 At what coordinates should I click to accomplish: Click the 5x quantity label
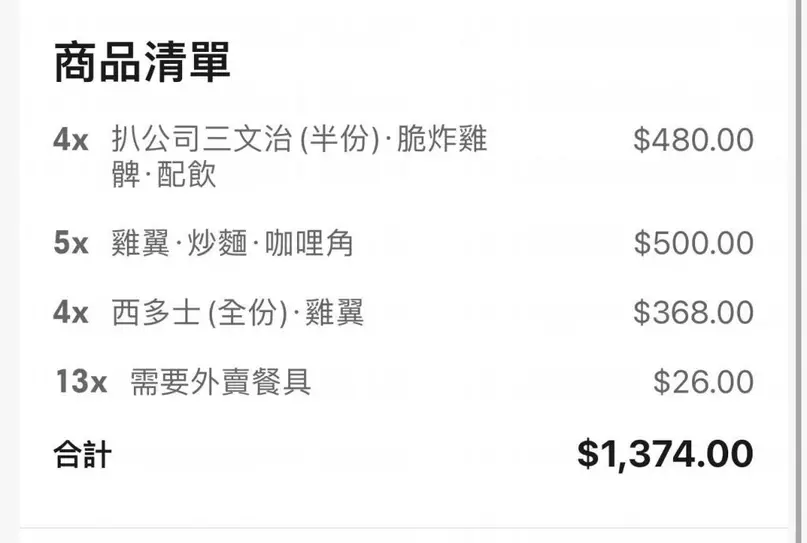tap(71, 243)
